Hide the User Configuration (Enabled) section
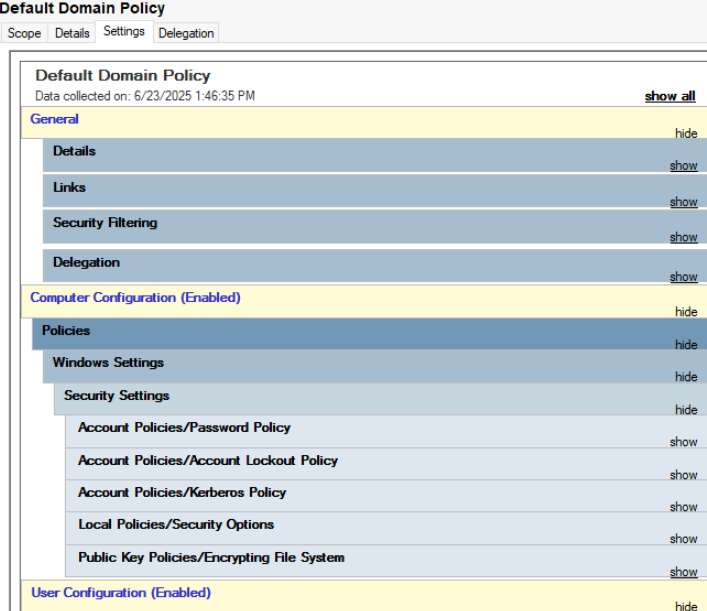The height and width of the screenshot is (611, 707). pyautogui.click(x=686, y=606)
